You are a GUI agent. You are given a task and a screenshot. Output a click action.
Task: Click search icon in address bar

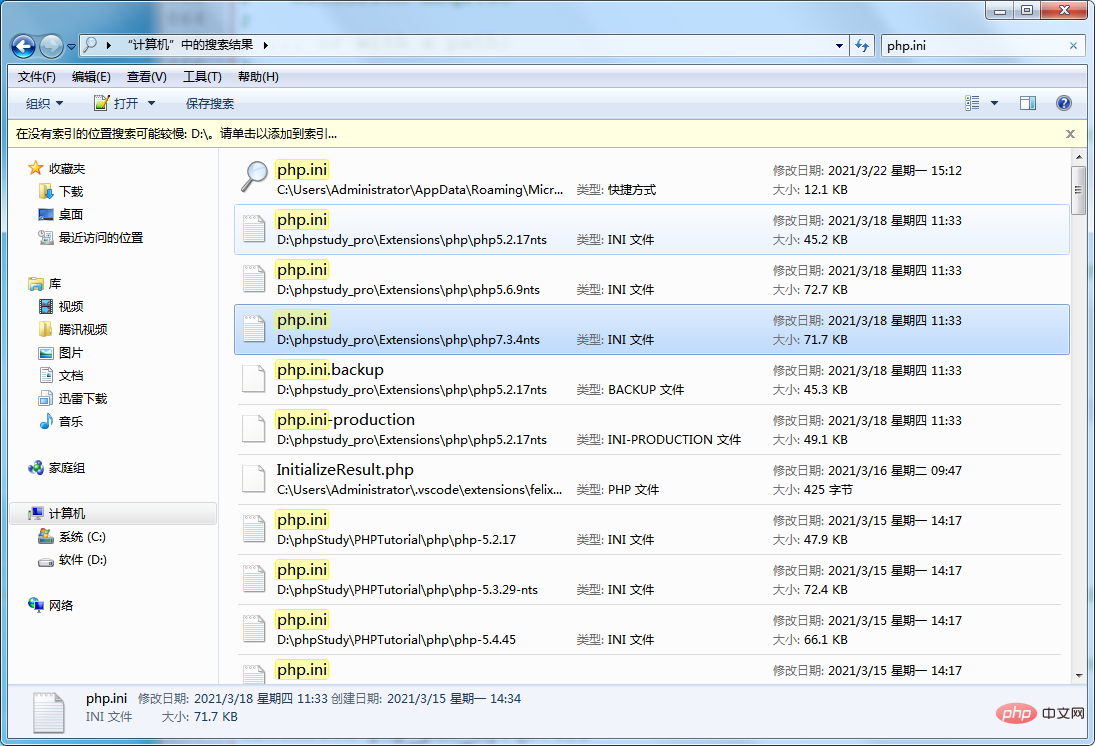(x=91, y=45)
